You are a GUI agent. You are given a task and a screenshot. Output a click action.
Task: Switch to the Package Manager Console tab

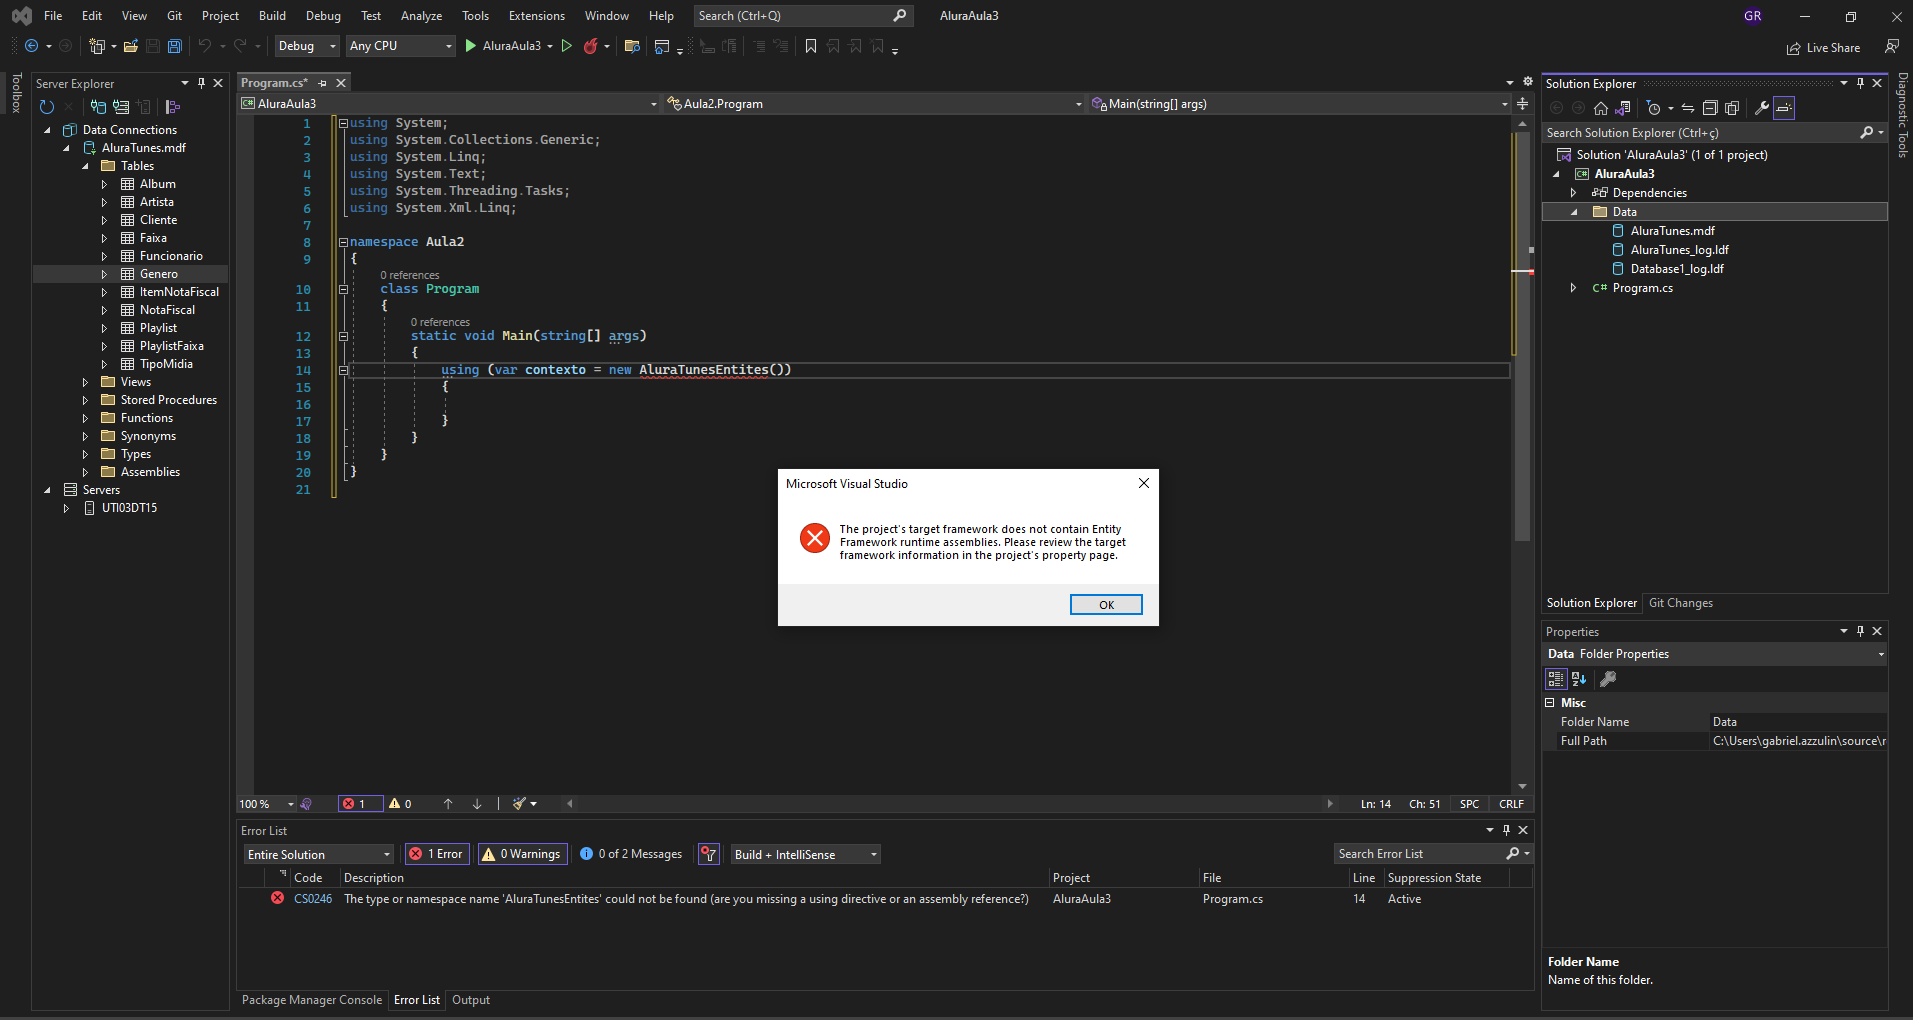(312, 1000)
